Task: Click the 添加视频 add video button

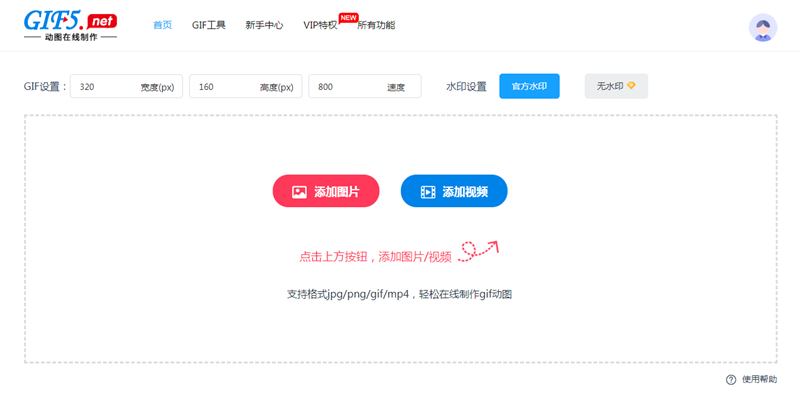Action: pyautogui.click(x=454, y=191)
